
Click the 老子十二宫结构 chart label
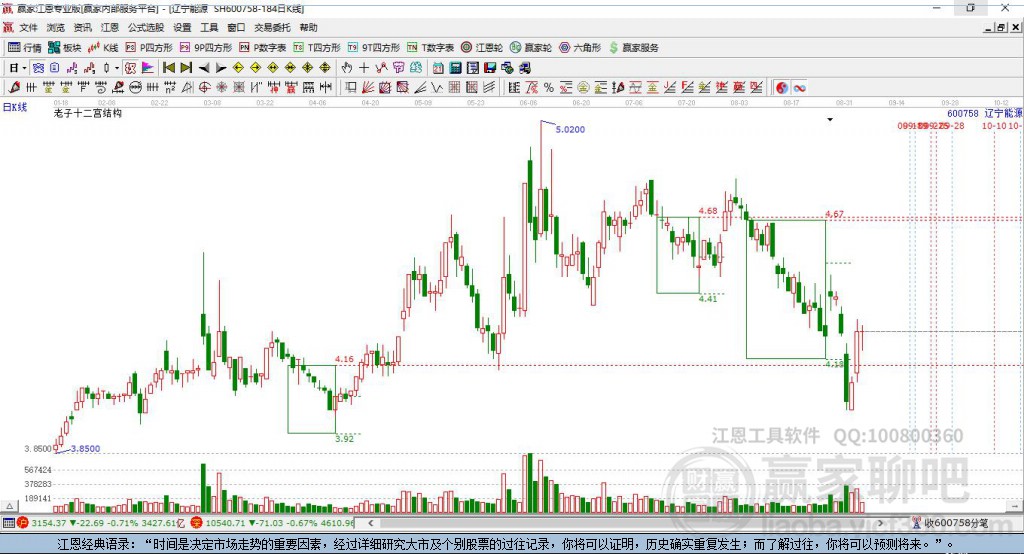[88, 113]
